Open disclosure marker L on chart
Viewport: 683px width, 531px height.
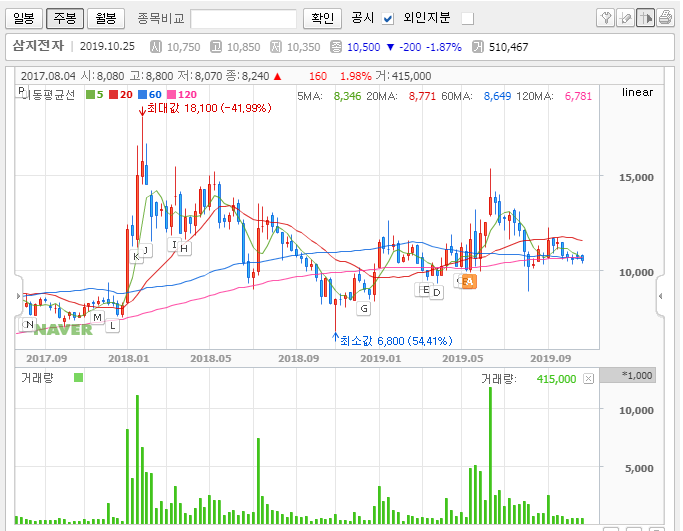pyautogui.click(x=113, y=325)
